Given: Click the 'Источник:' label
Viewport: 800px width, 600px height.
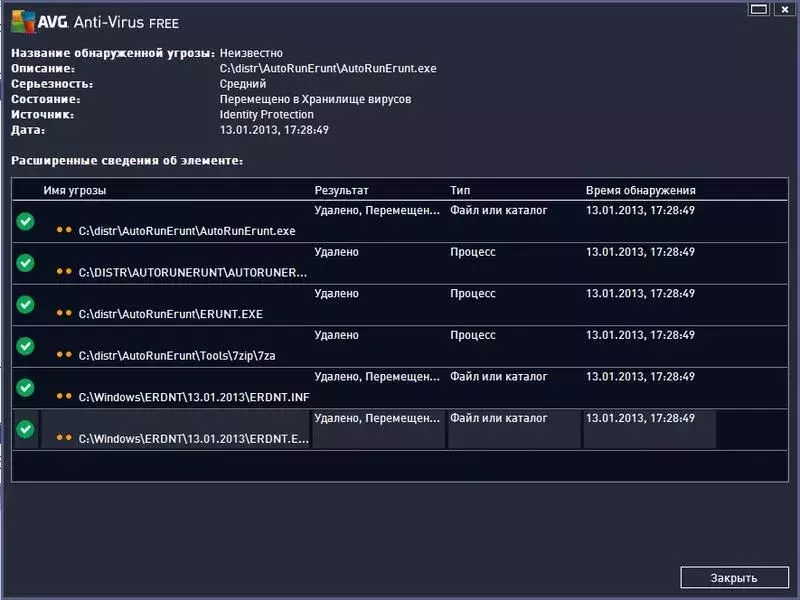Looking at the screenshot, I should pyautogui.click(x=42, y=115).
